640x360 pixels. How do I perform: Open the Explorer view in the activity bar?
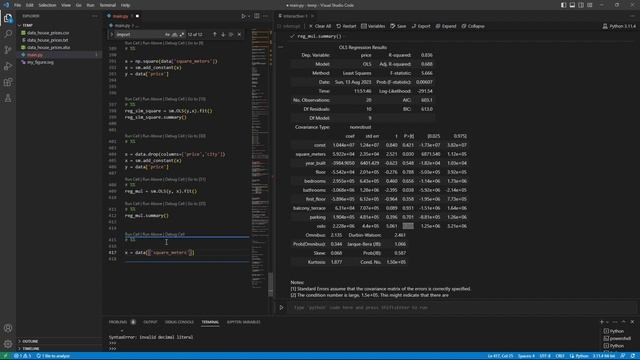[8, 18]
